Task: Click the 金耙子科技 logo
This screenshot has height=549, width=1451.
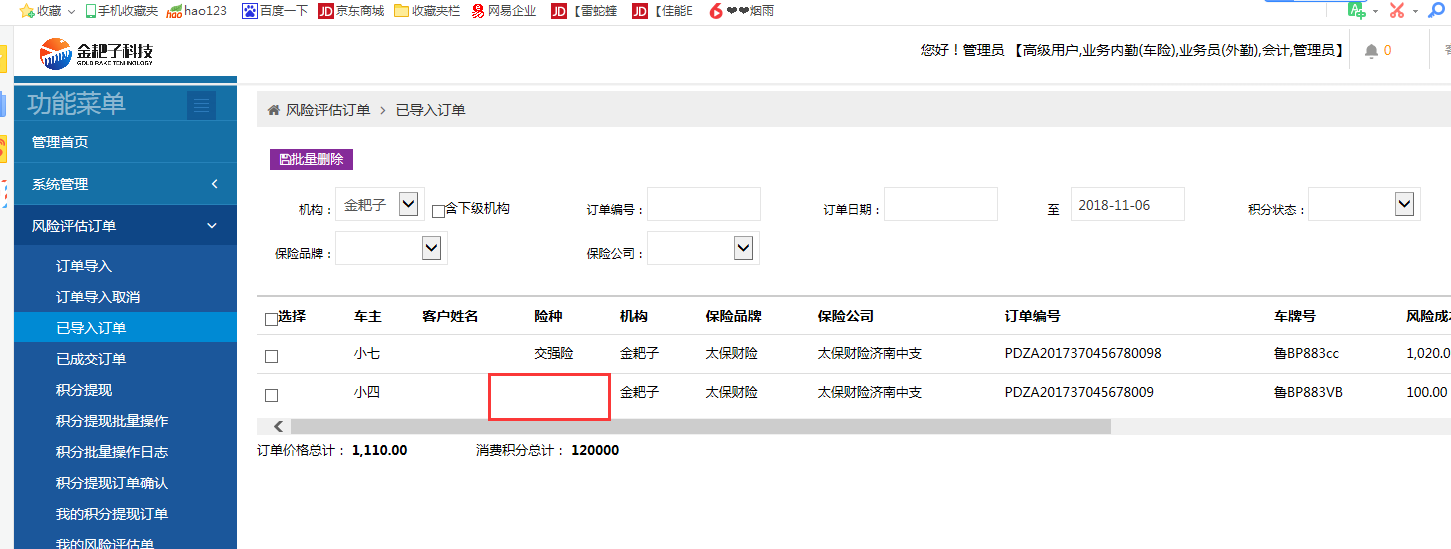Action: pyautogui.click(x=97, y=53)
